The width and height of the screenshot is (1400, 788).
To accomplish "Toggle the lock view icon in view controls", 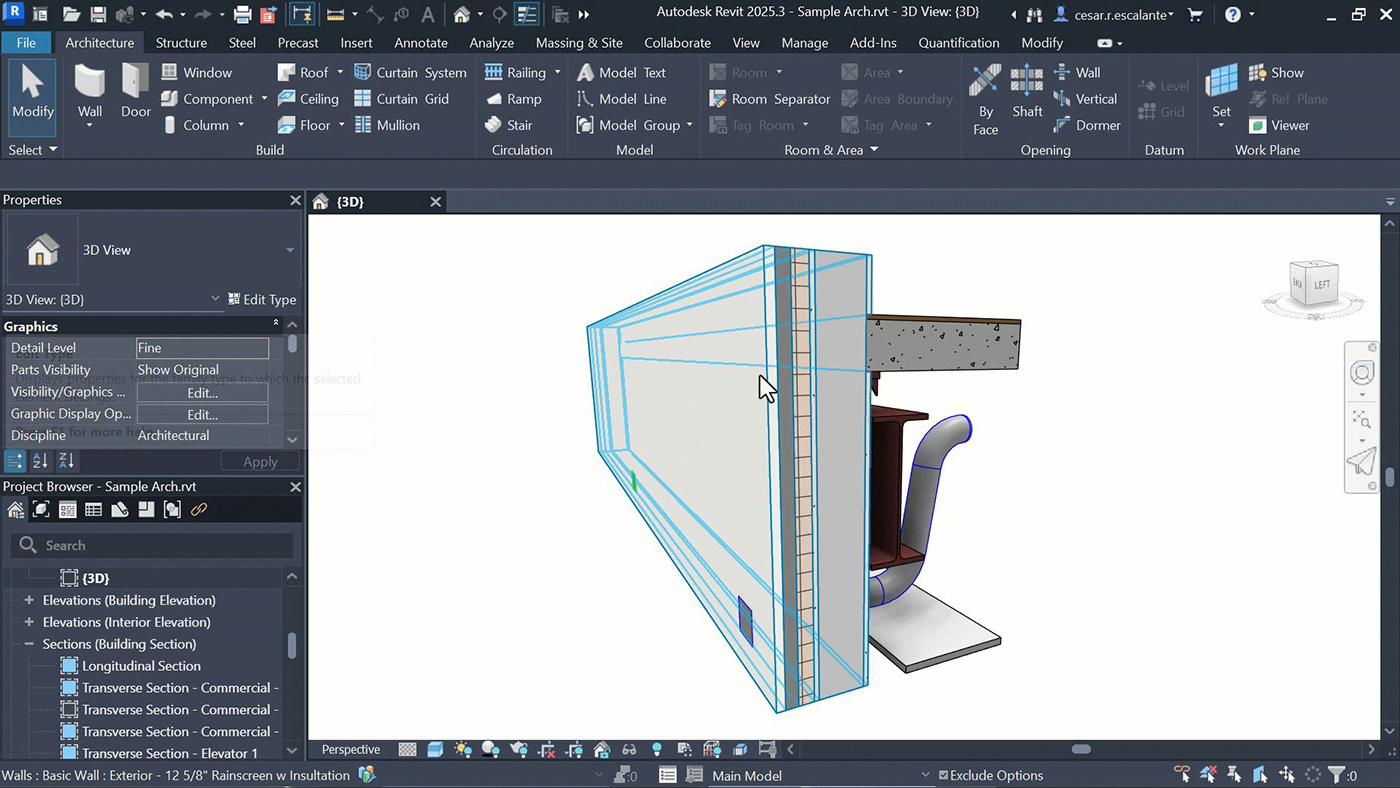I will pyautogui.click(x=602, y=748).
